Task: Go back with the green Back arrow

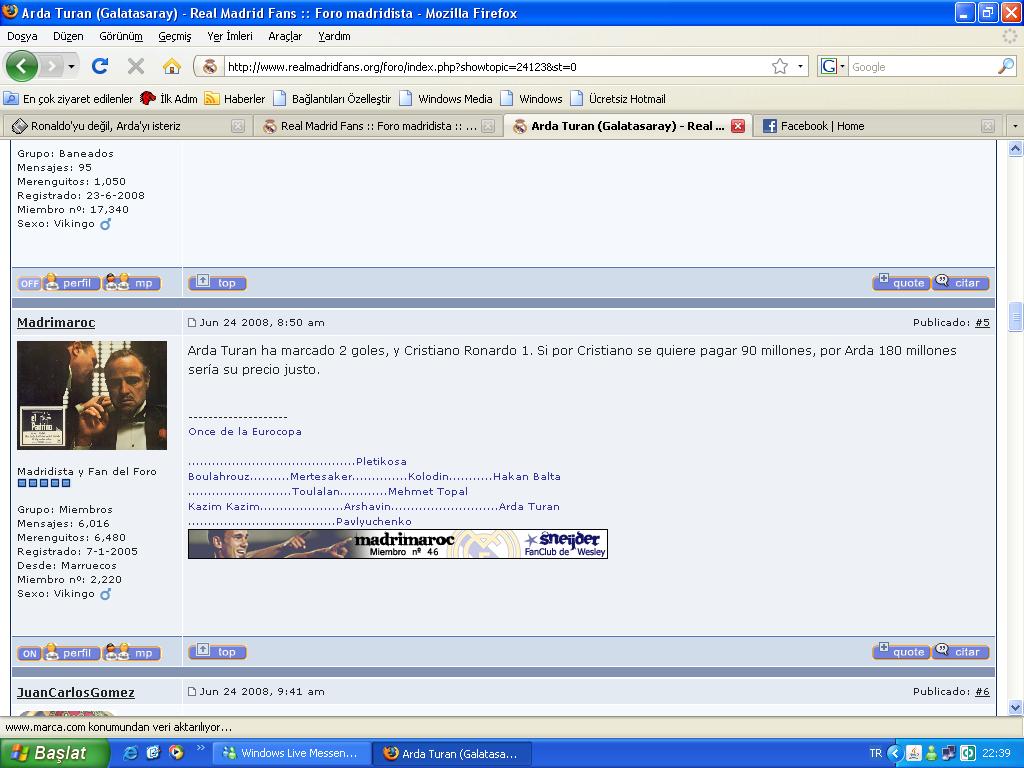Action: click(22, 66)
